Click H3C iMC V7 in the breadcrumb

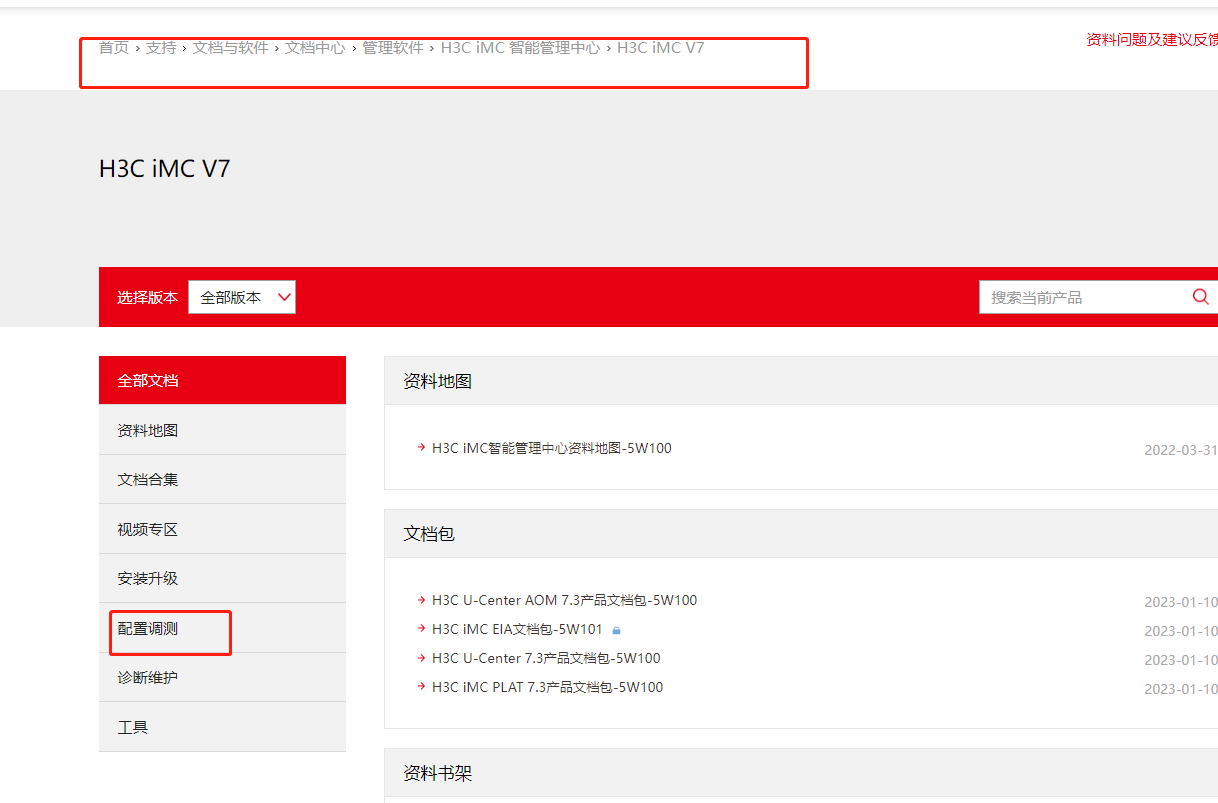pyautogui.click(x=660, y=47)
